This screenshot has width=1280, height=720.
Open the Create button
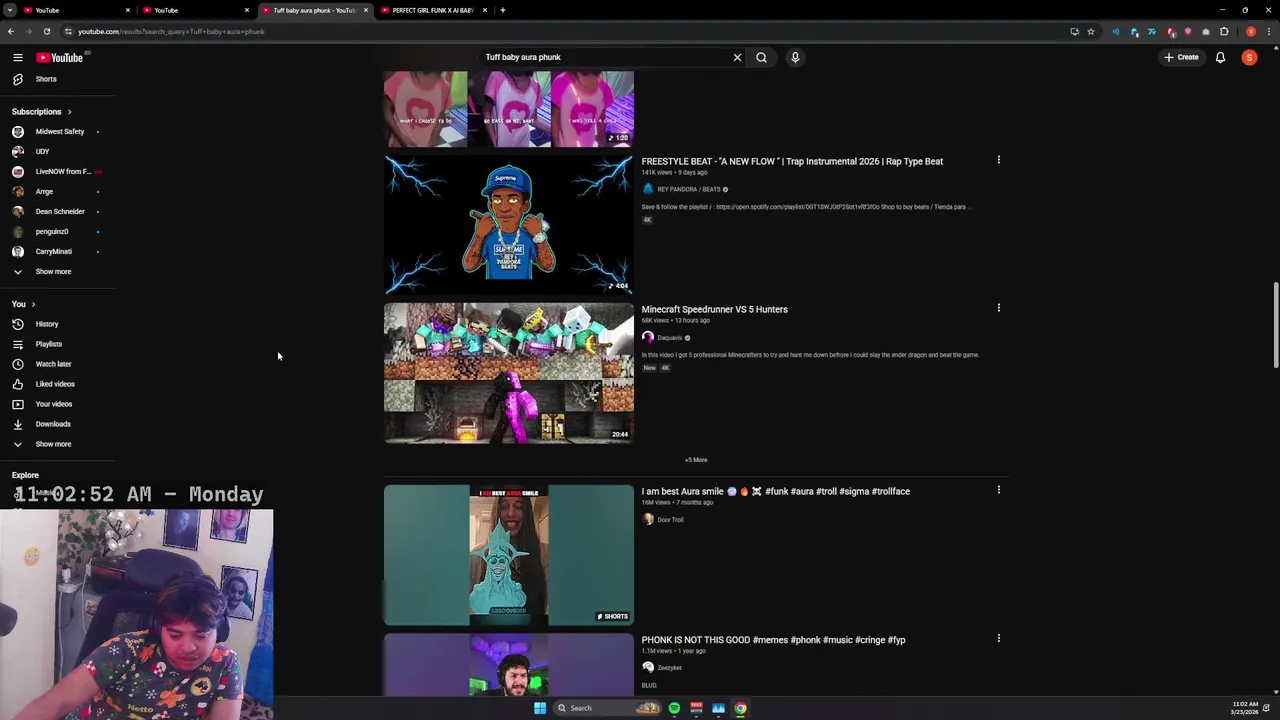pyautogui.click(x=1181, y=57)
